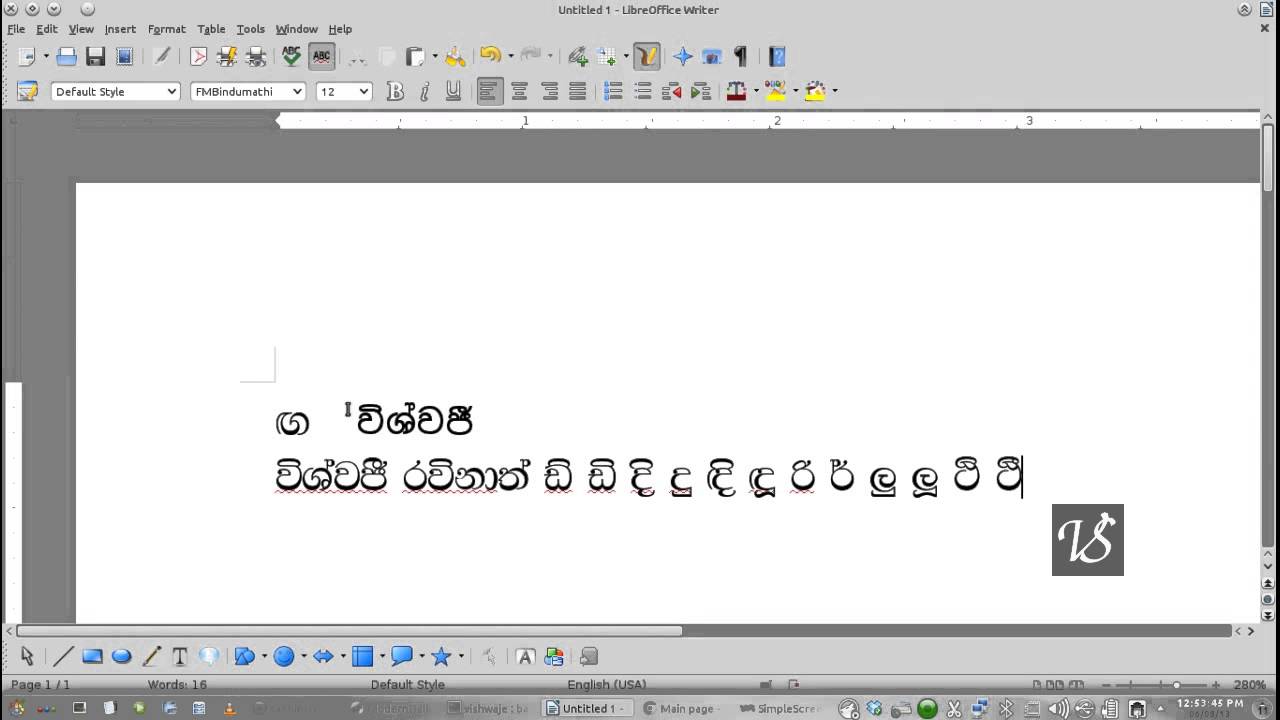Screen dimensions: 1280x720
Task: Undo the last action
Action: pos(490,57)
